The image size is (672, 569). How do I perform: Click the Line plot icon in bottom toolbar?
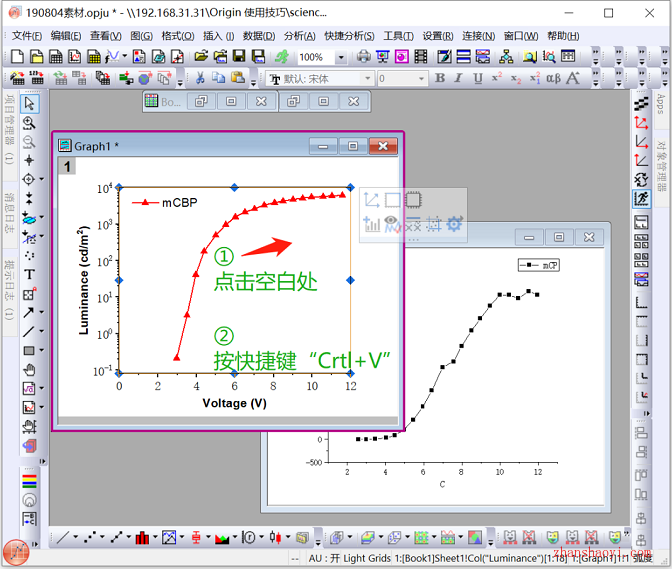[x=63, y=537]
